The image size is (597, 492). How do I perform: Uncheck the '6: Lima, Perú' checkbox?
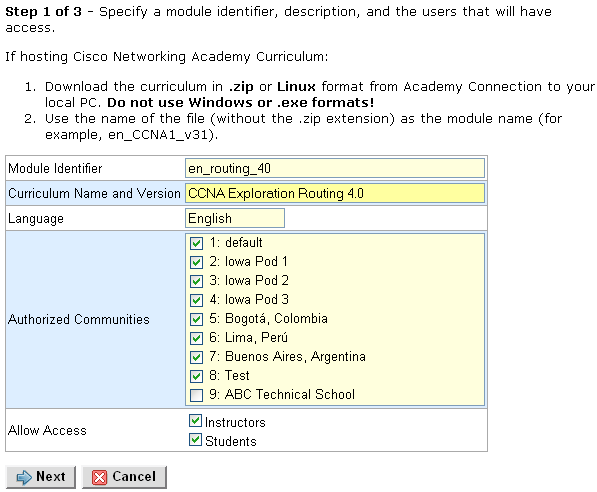(196, 338)
